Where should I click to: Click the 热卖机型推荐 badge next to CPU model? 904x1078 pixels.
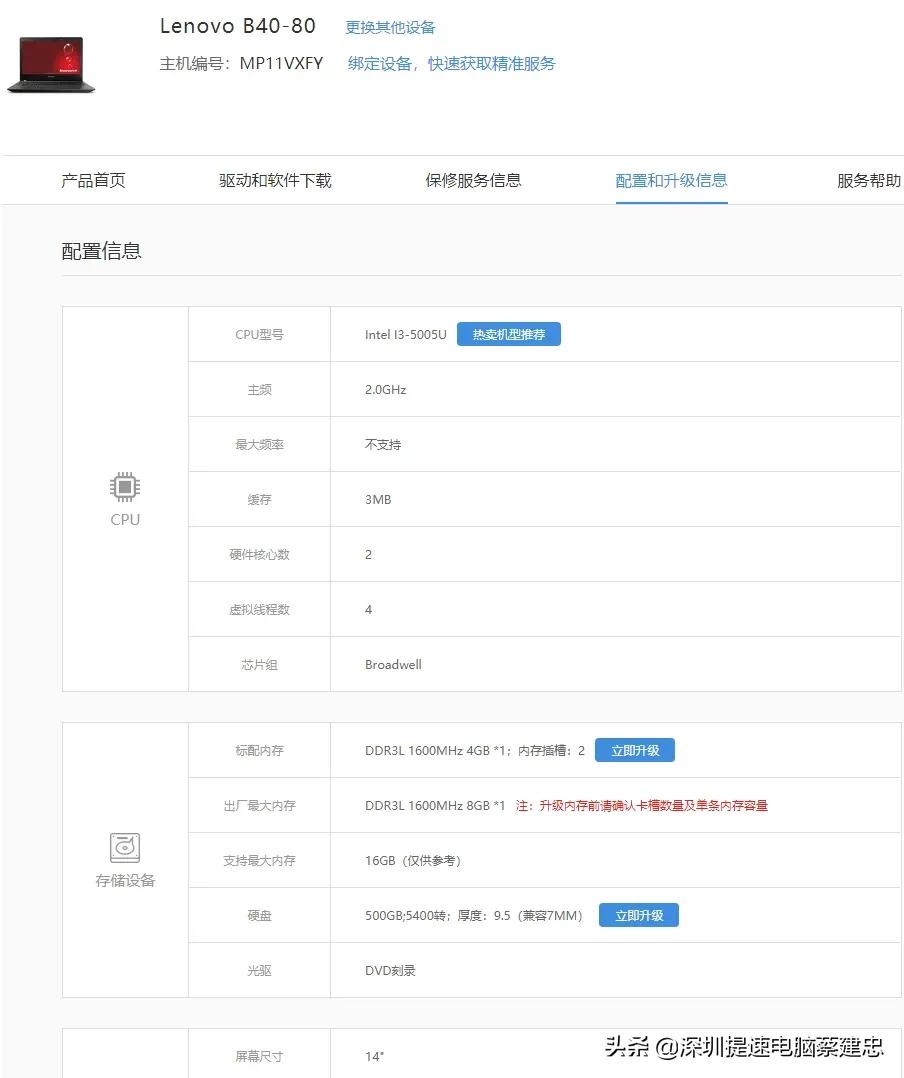(509, 334)
